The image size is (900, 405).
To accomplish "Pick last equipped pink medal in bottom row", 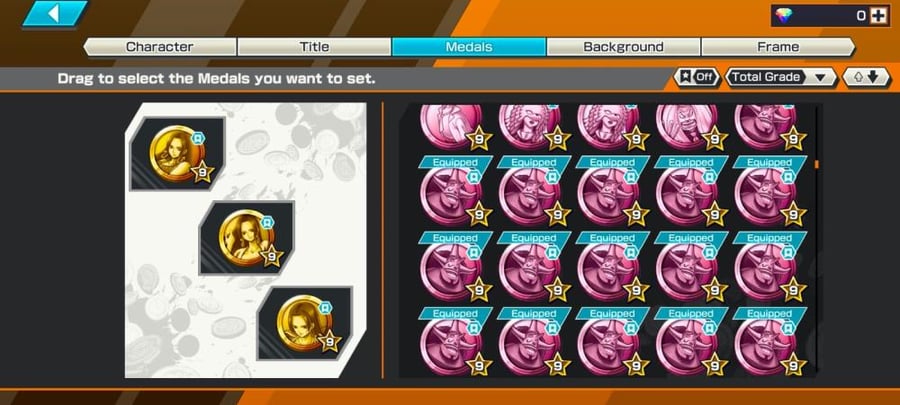I will click(769, 341).
